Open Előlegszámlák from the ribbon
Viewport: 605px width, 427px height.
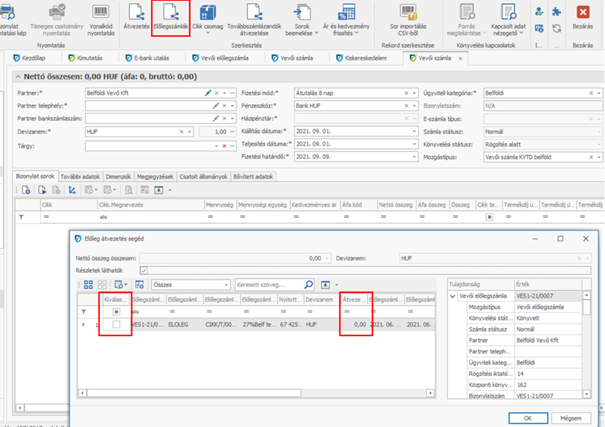[x=174, y=16]
